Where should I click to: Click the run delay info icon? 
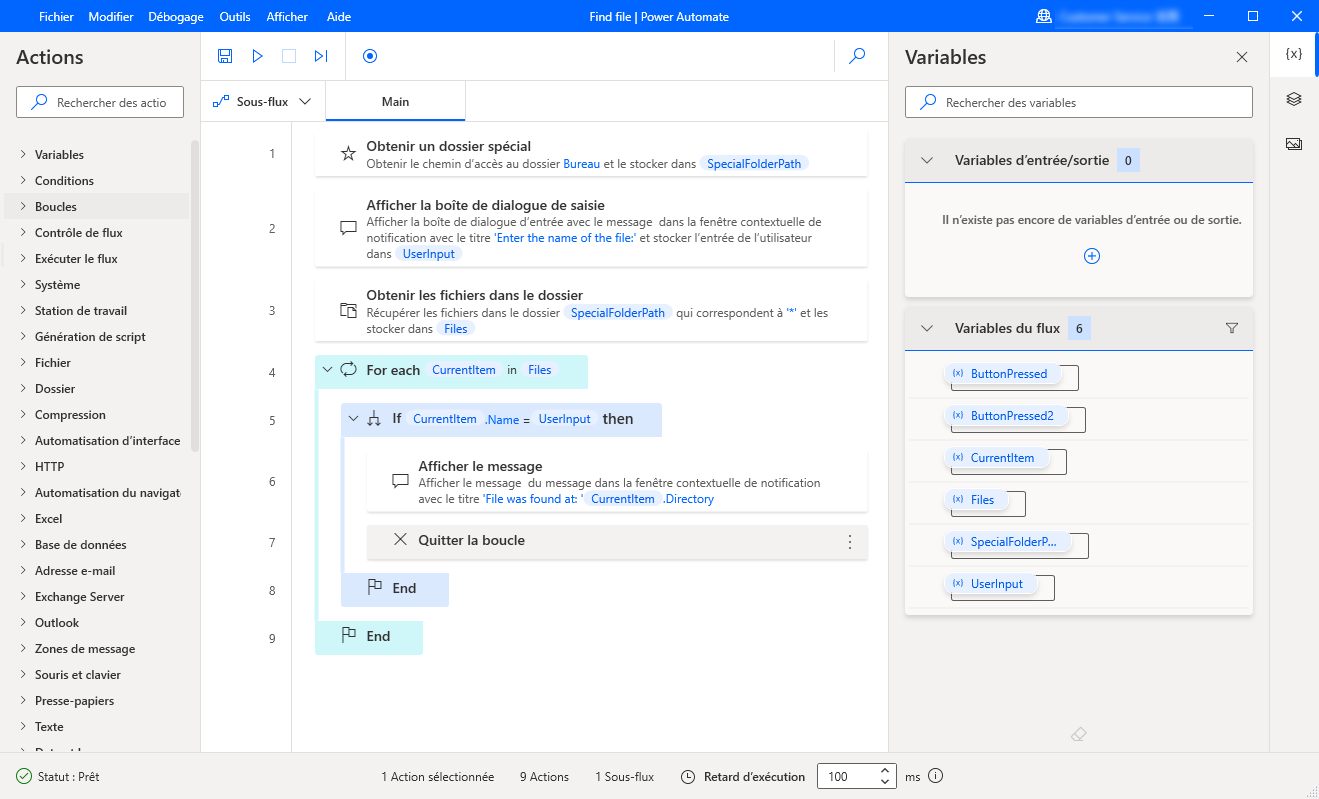tap(936, 776)
